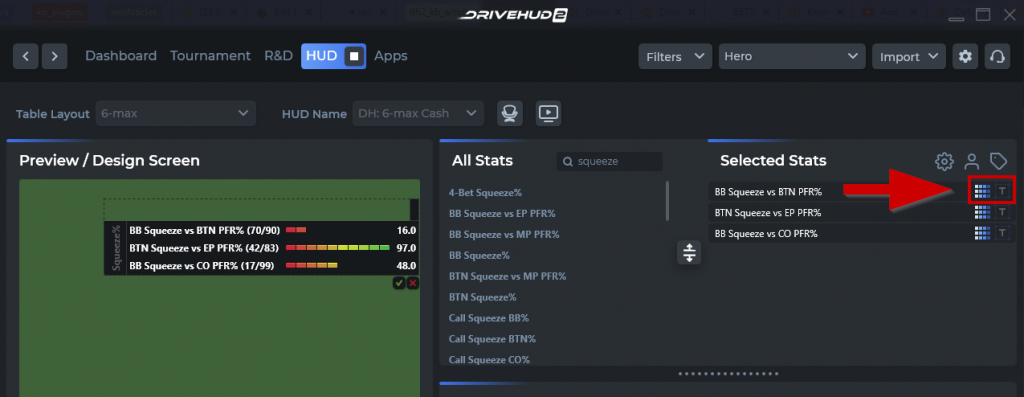Viewport: 1024px width, 397px height.
Task: Switch to the Tournament tab
Action: pyautogui.click(x=210, y=56)
